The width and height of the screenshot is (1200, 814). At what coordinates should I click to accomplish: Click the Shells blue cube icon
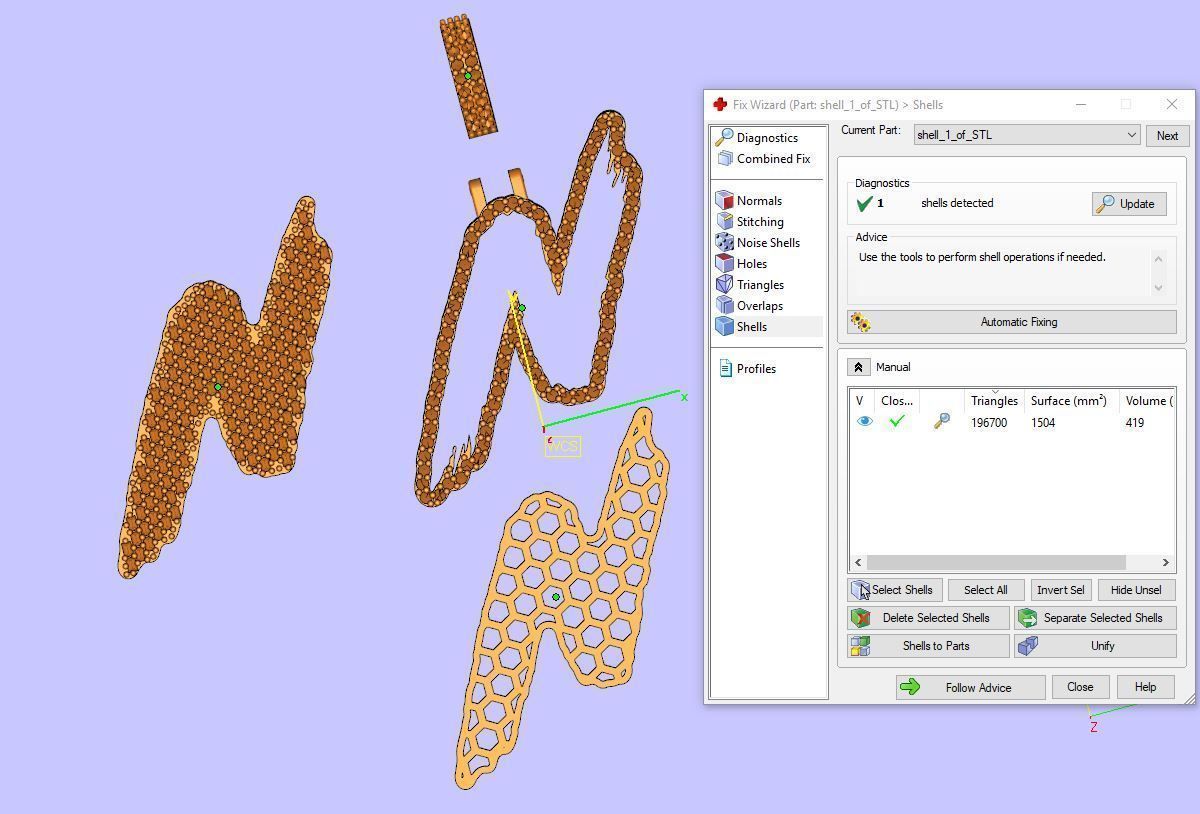725,327
